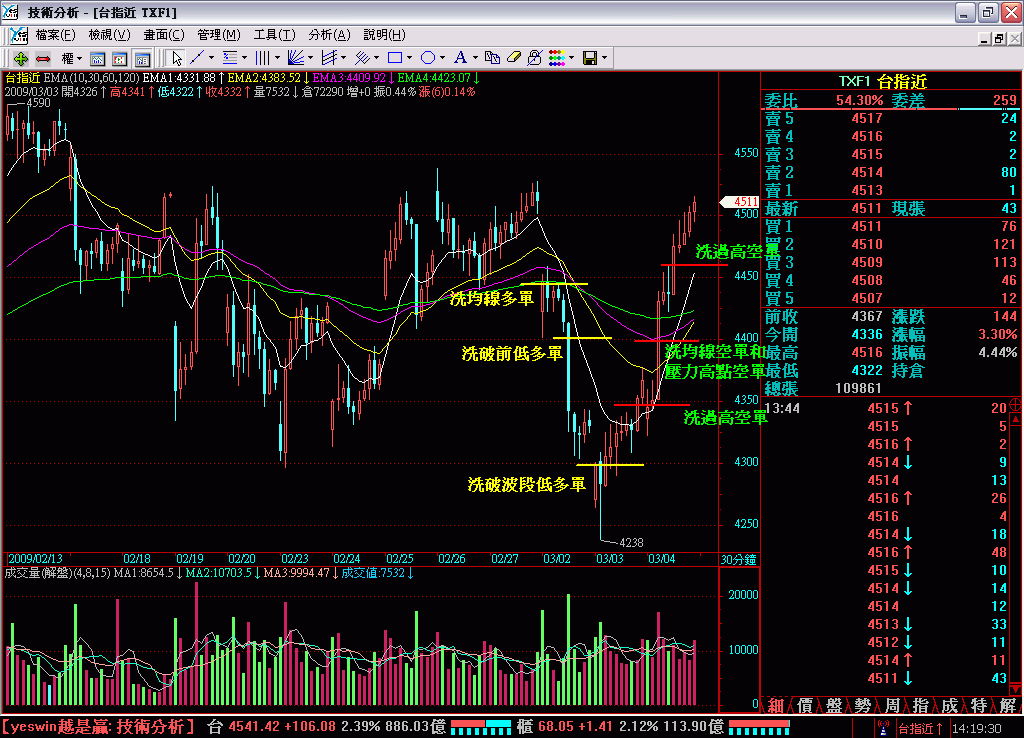Screen dimensions: 1024x738
Task: Select the horizontal retracement lines tool
Action: pyautogui.click(x=230, y=59)
